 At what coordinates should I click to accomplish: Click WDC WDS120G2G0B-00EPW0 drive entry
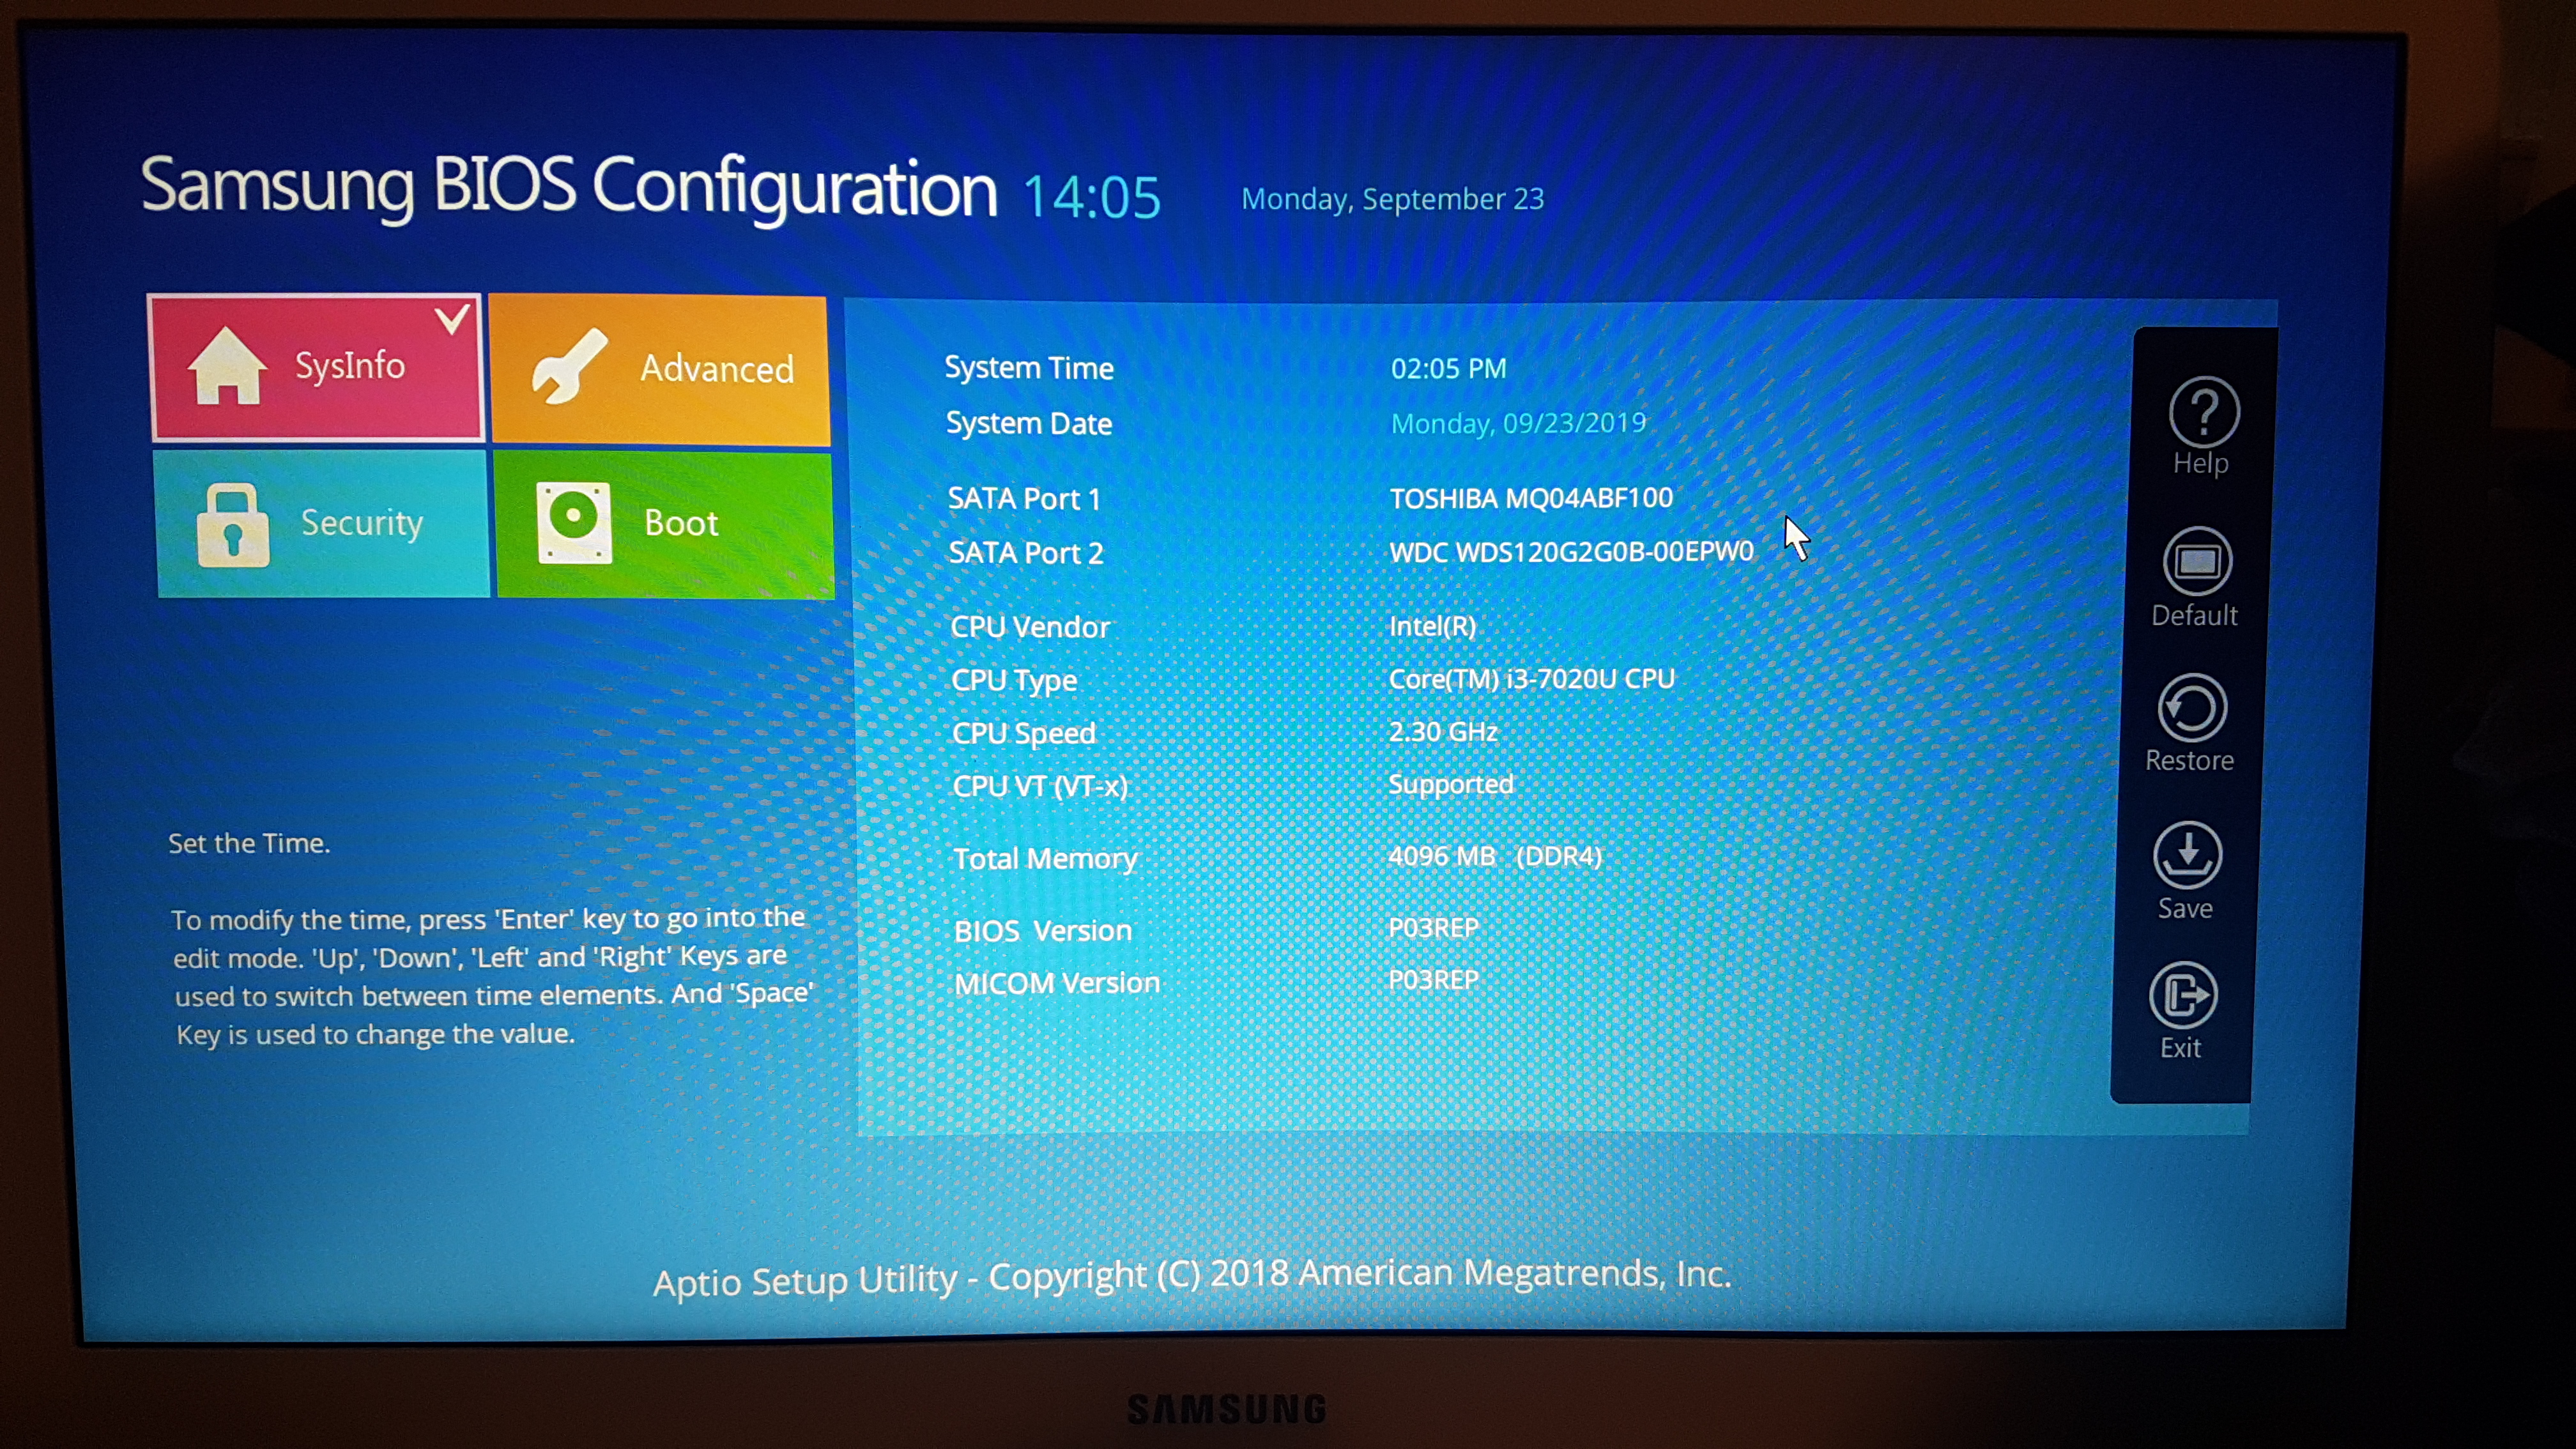tap(1571, 552)
